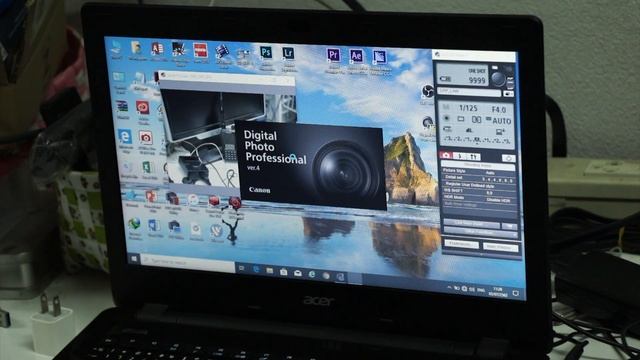Click the 9999 shots remaining display
Image resolution: width=640 pixels, height=360 pixels.
(x=477, y=80)
